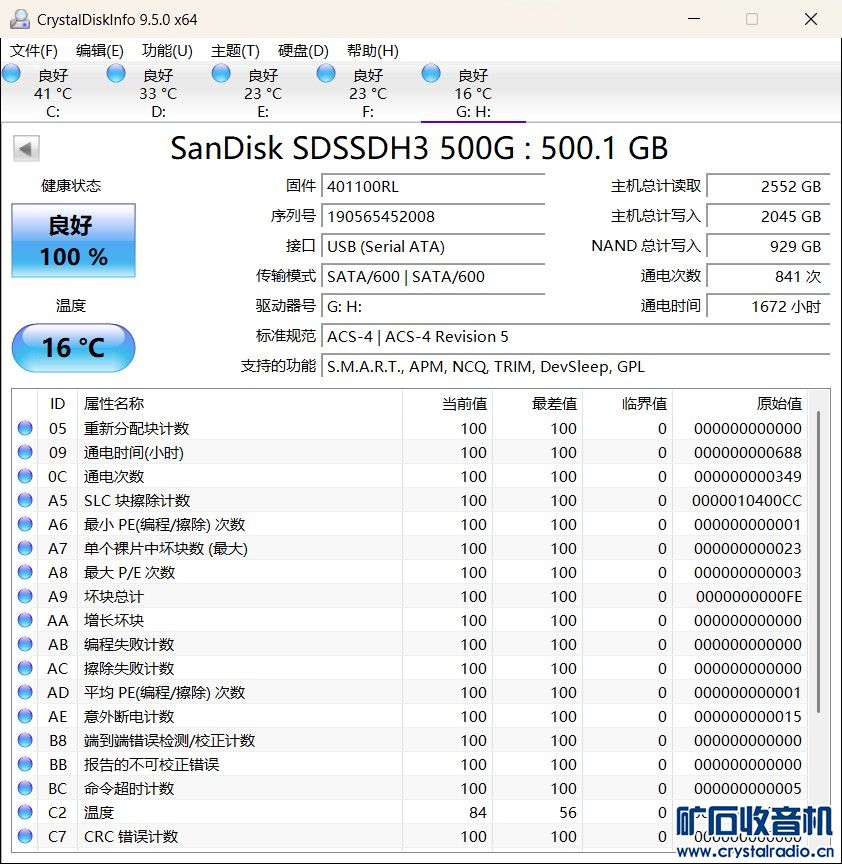Click status orb for attribute 0C row

25,476
